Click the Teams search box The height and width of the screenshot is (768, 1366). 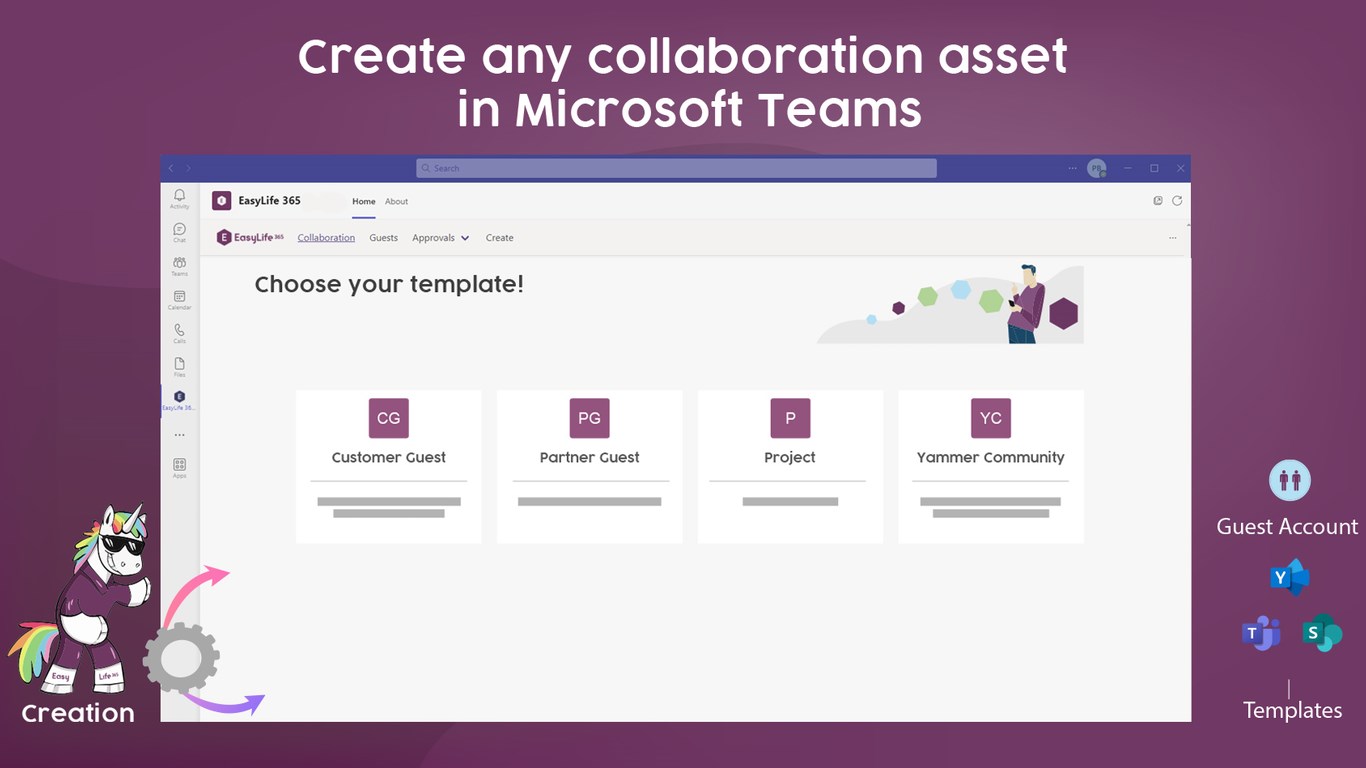(x=676, y=168)
